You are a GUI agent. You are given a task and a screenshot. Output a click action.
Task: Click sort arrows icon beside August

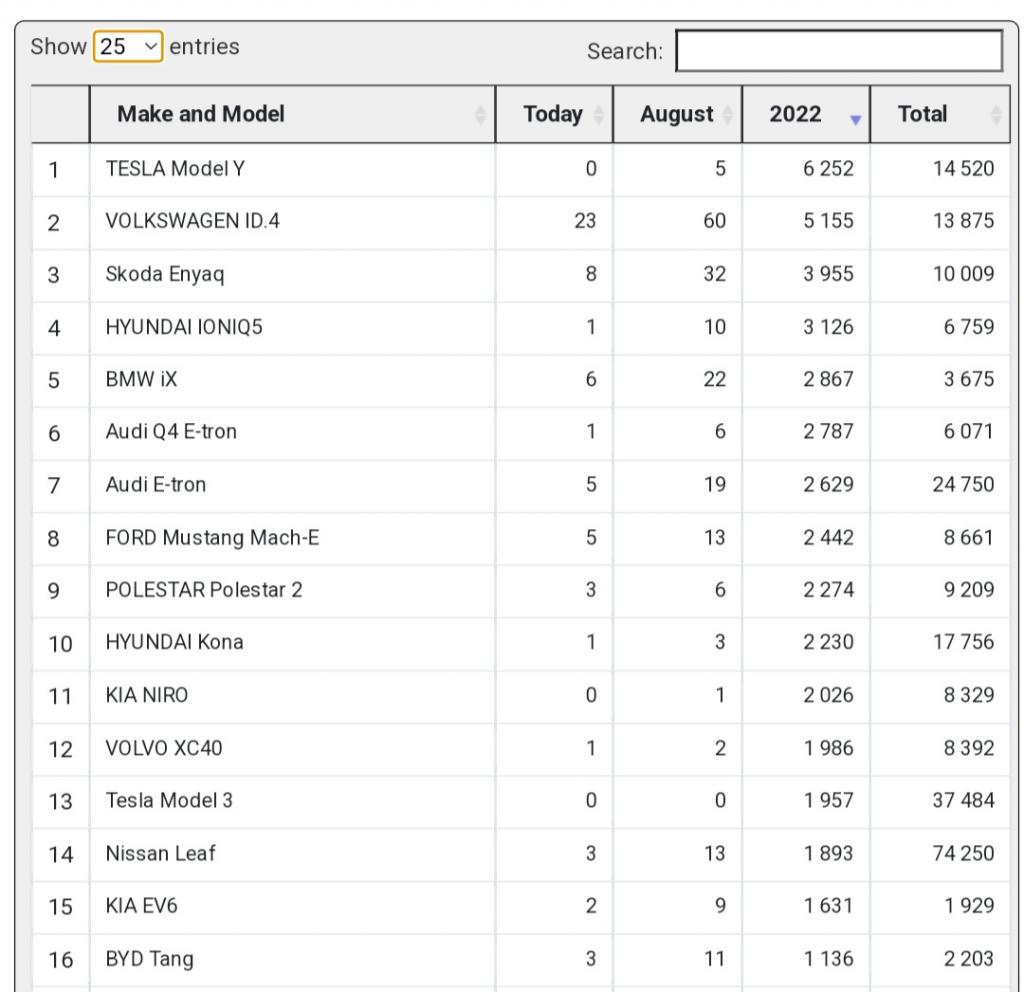[727, 115]
